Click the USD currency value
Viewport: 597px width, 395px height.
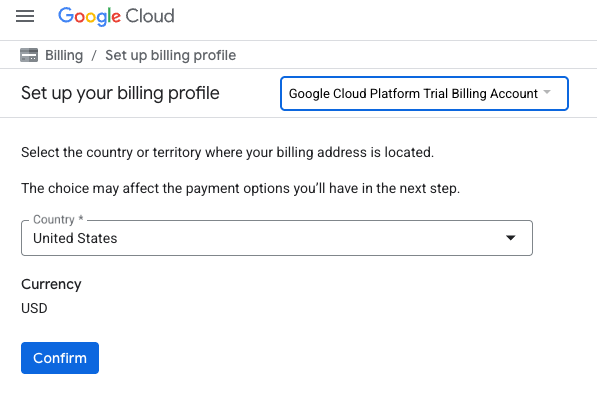[x=34, y=308]
